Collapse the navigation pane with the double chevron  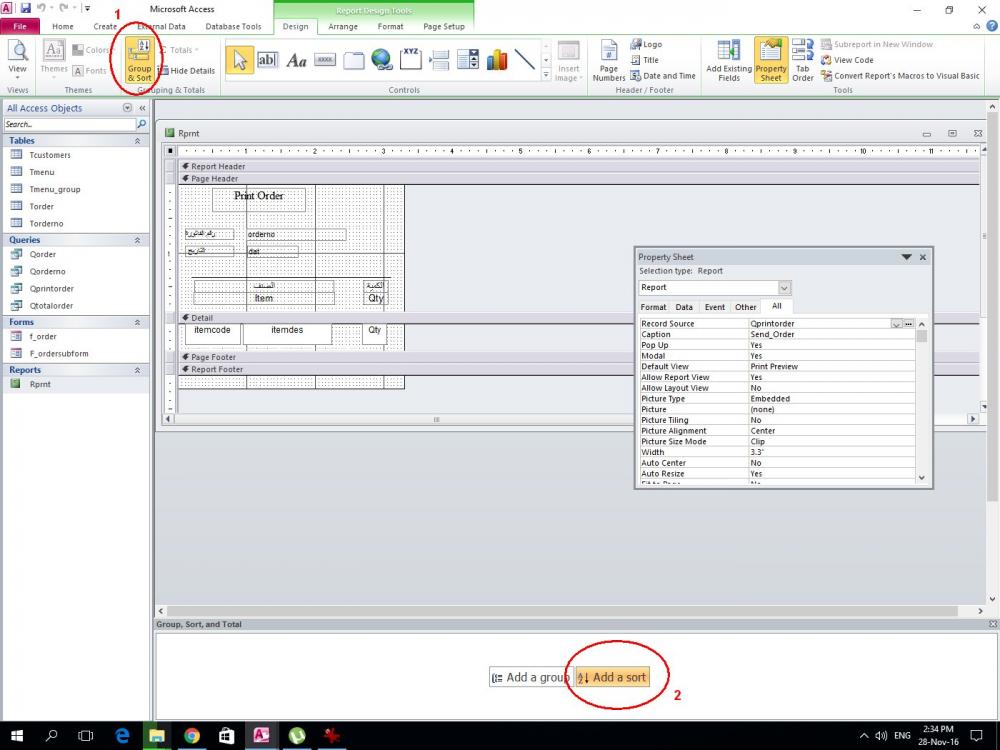142,108
